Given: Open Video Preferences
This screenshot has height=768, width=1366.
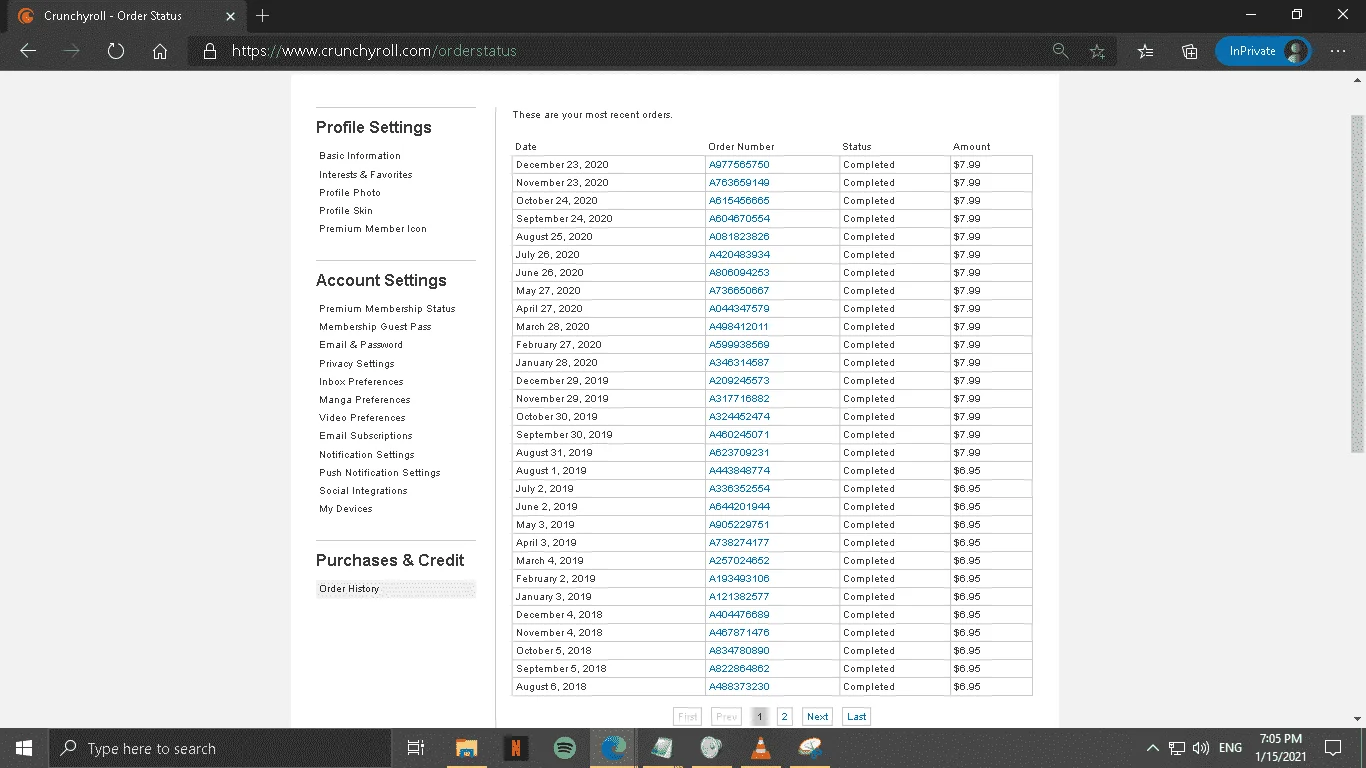Looking at the screenshot, I should 362,418.
